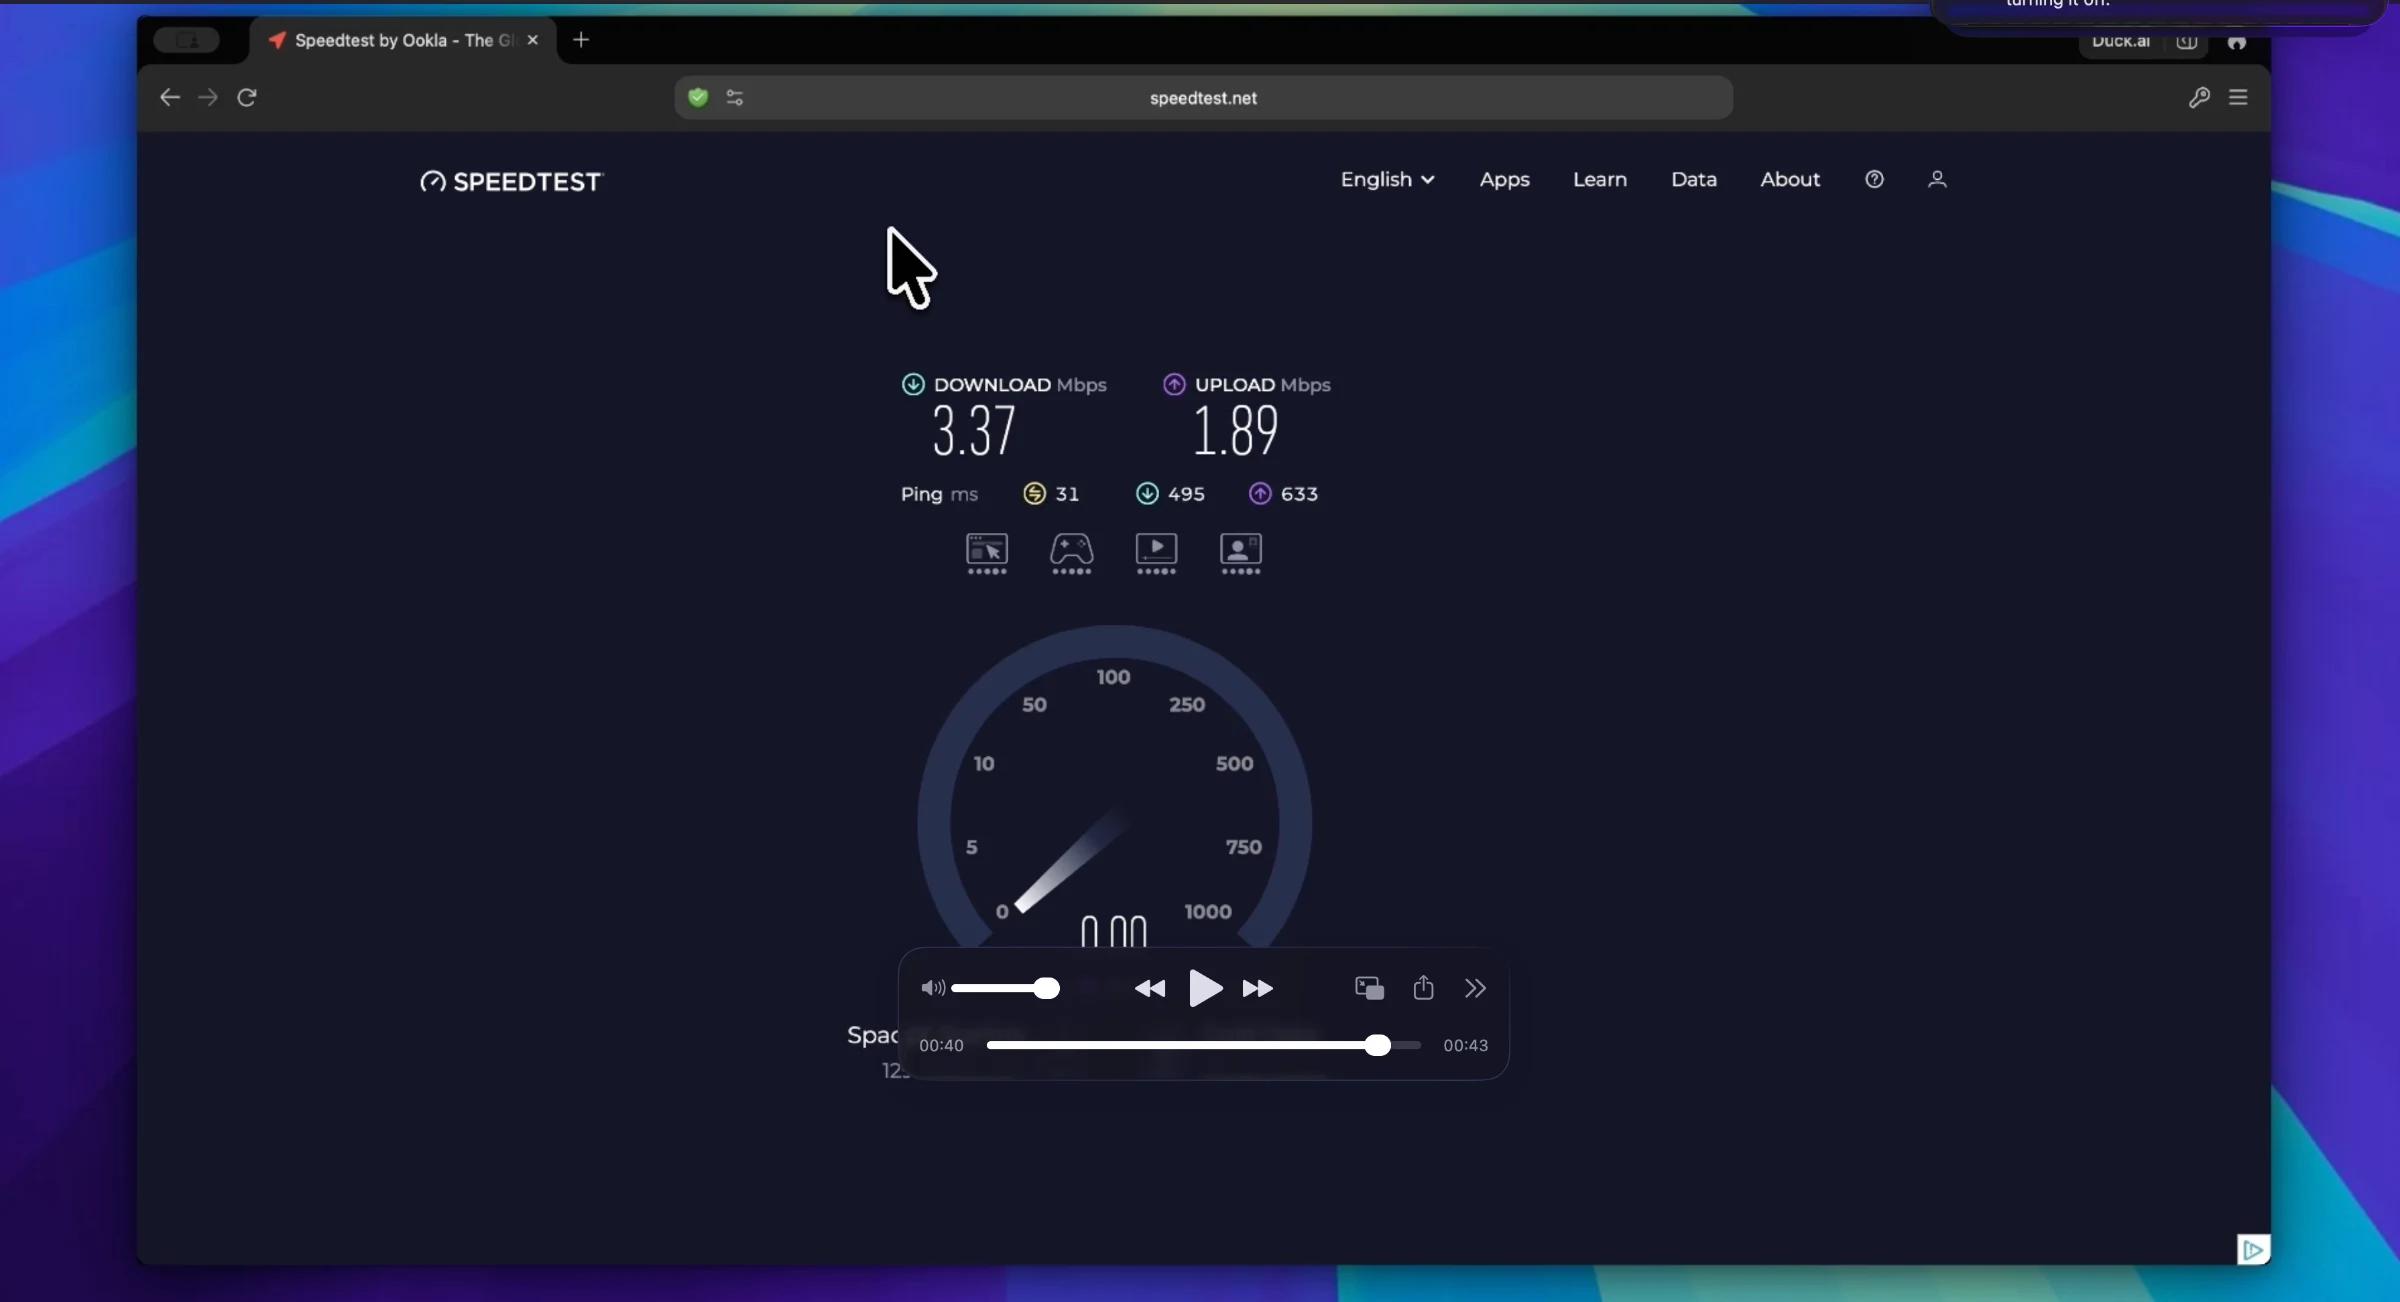Click the Ping ms label
Image resolution: width=2400 pixels, height=1302 pixels.
point(939,494)
